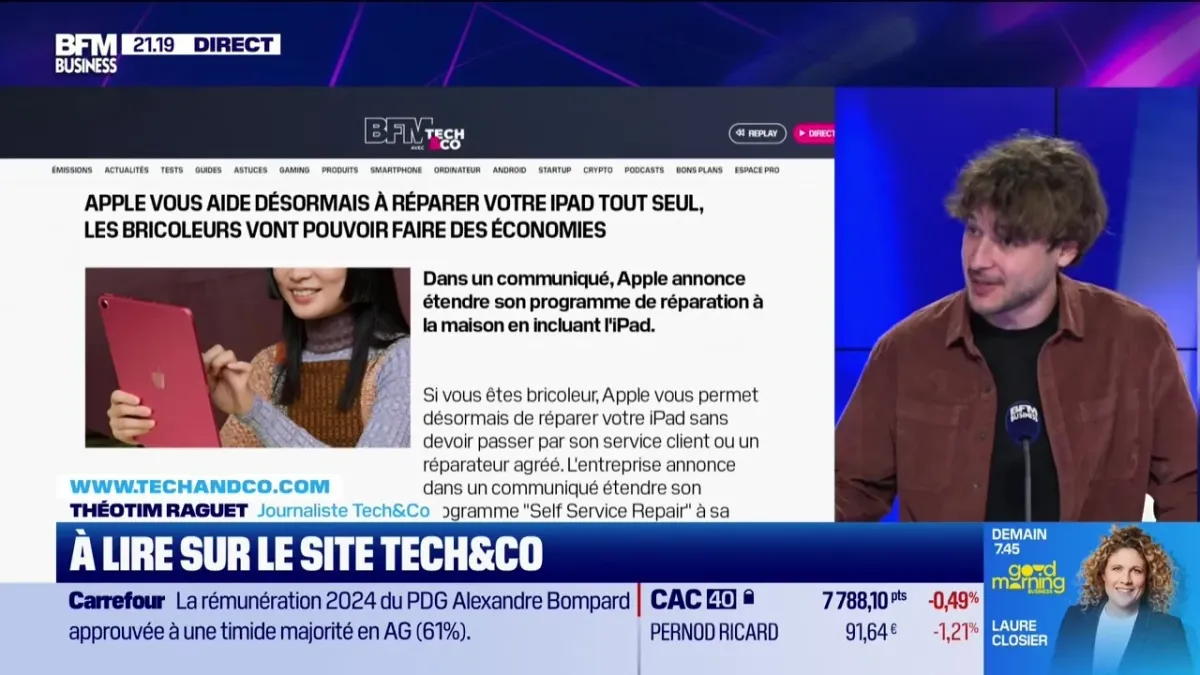
Task: Open the Actualités menu item
Action: (x=126, y=170)
